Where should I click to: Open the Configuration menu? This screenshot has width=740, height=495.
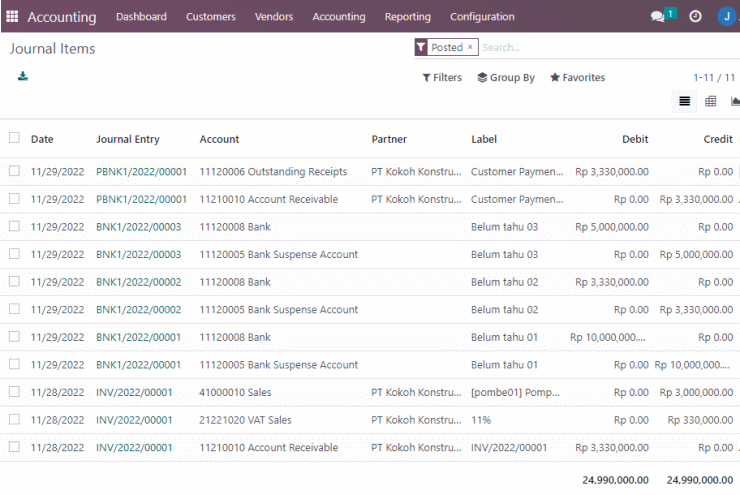point(482,17)
